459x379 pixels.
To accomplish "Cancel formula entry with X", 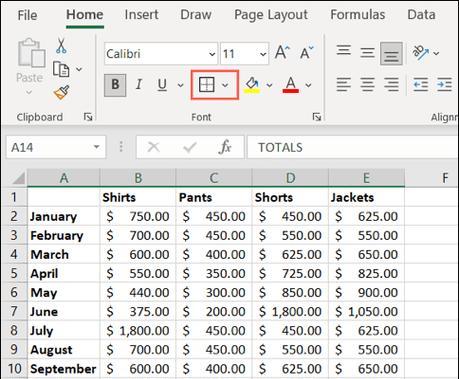I will tap(153, 147).
